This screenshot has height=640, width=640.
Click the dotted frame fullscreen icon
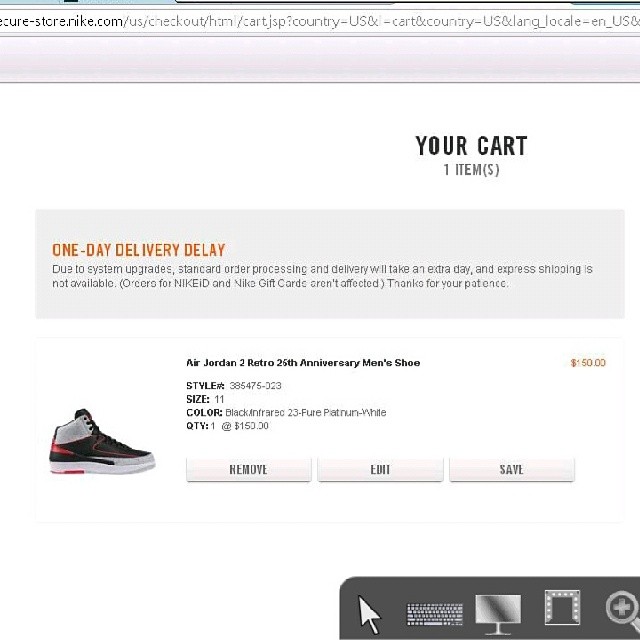click(562, 607)
